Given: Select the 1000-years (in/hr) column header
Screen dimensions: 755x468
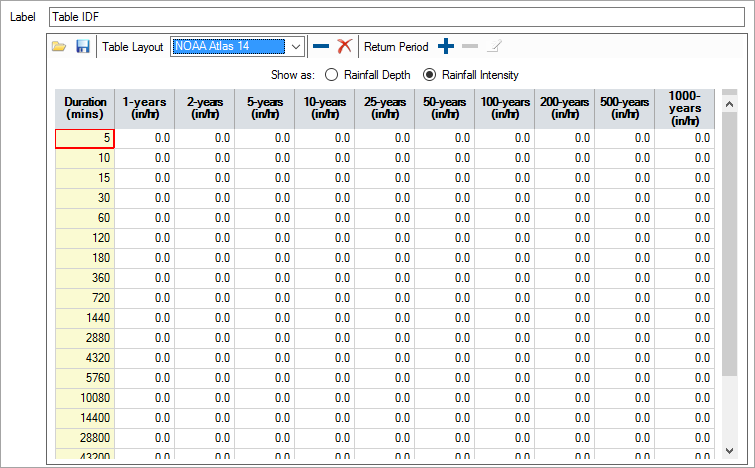Looking at the screenshot, I should tap(685, 109).
